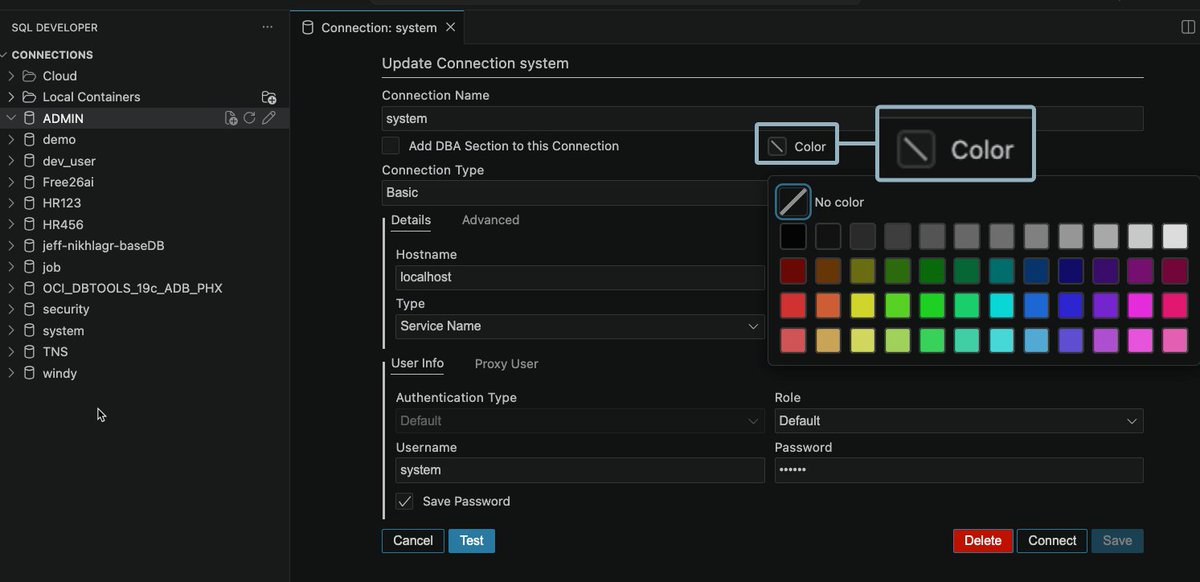
Task: Expand the demo connection chevron
Action: point(11,140)
